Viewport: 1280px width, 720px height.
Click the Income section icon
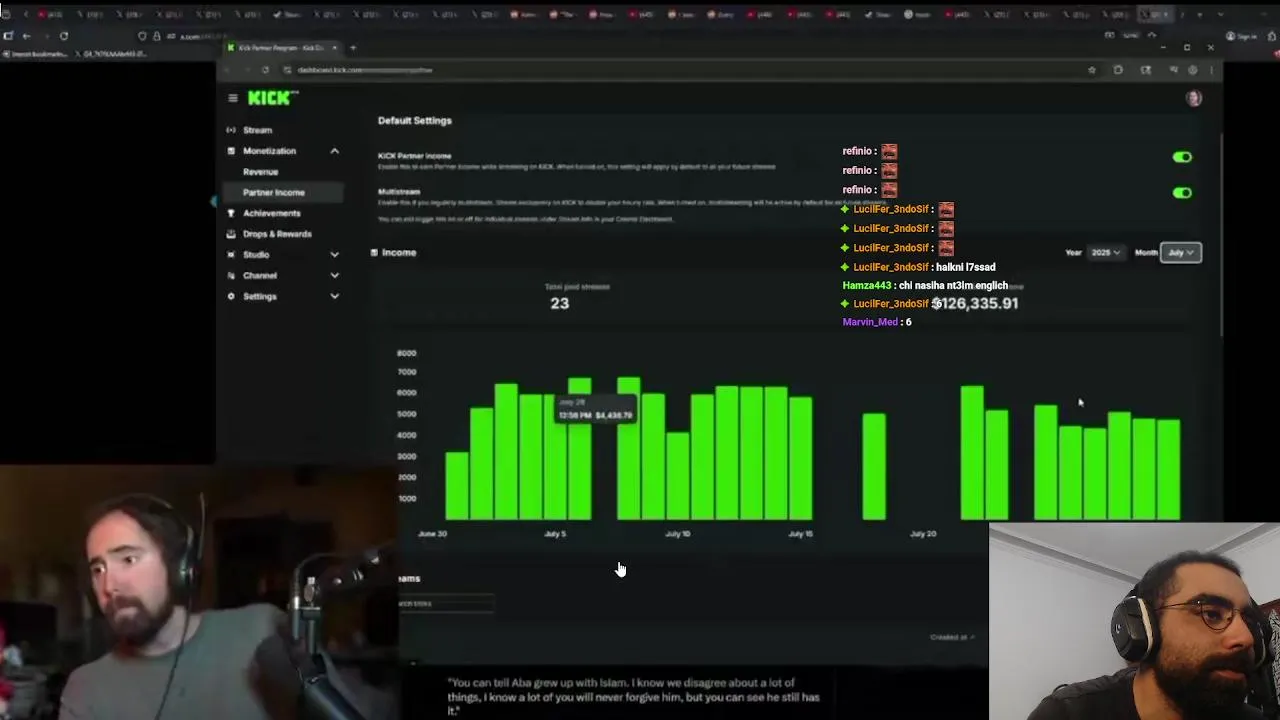374,252
